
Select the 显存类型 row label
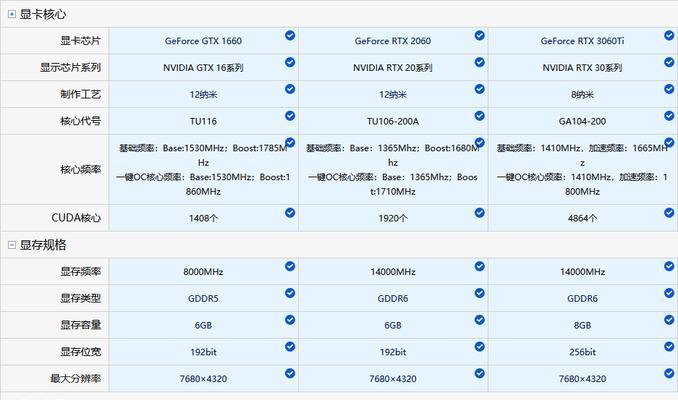(80, 299)
